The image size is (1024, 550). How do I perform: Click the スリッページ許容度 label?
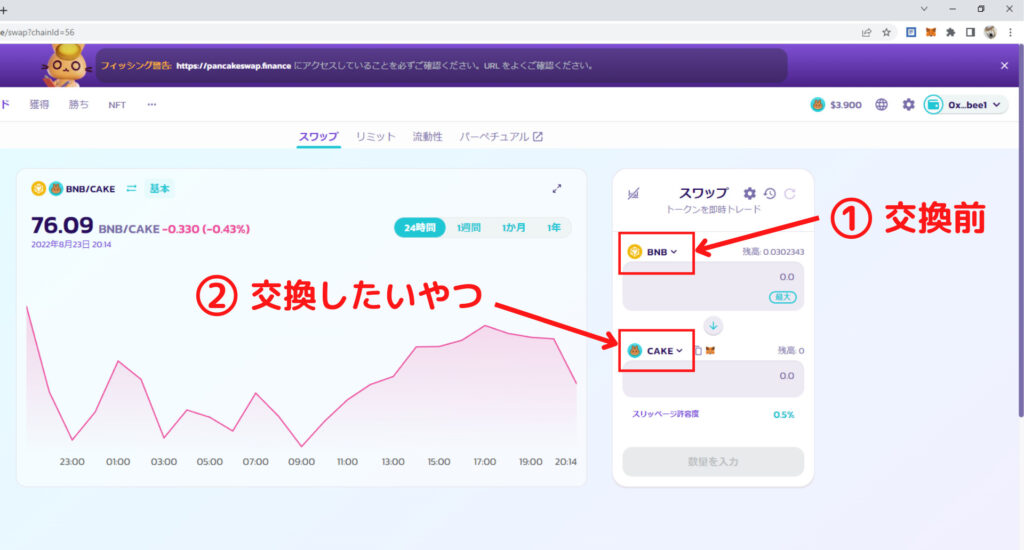(x=665, y=414)
